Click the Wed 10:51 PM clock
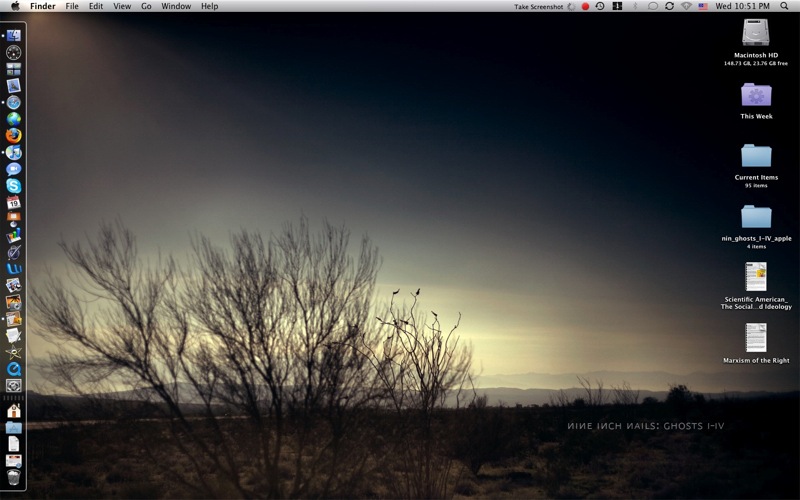Image resolution: width=800 pixels, height=500 pixels. coord(742,6)
